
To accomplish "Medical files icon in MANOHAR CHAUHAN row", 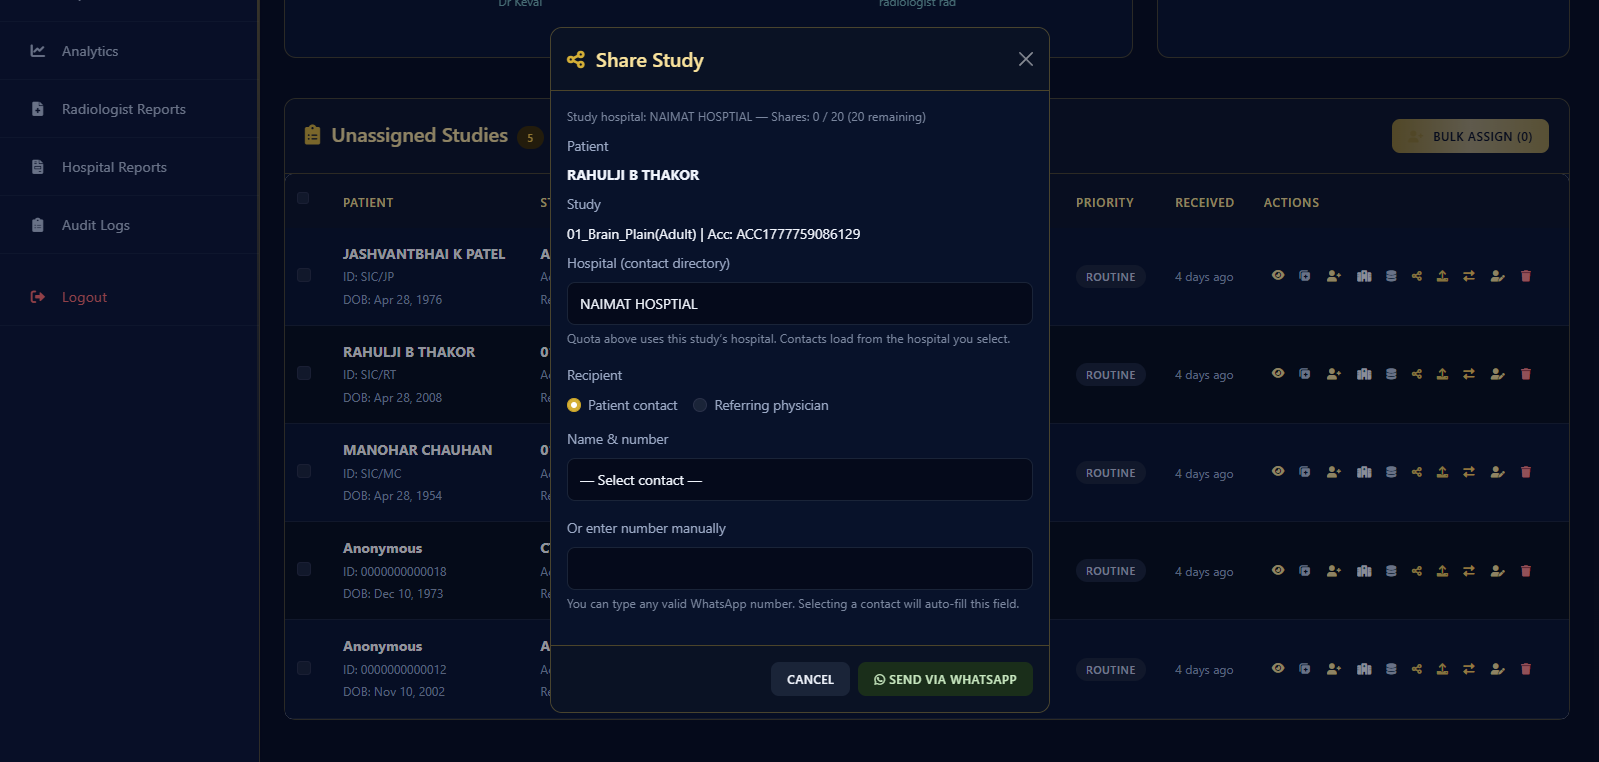I will click(1305, 472).
